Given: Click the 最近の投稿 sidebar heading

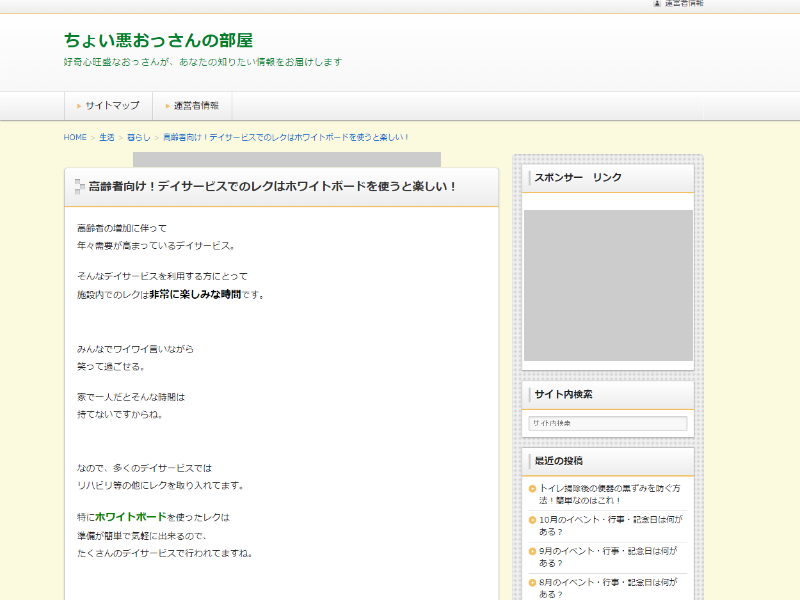Looking at the screenshot, I should [558, 461].
